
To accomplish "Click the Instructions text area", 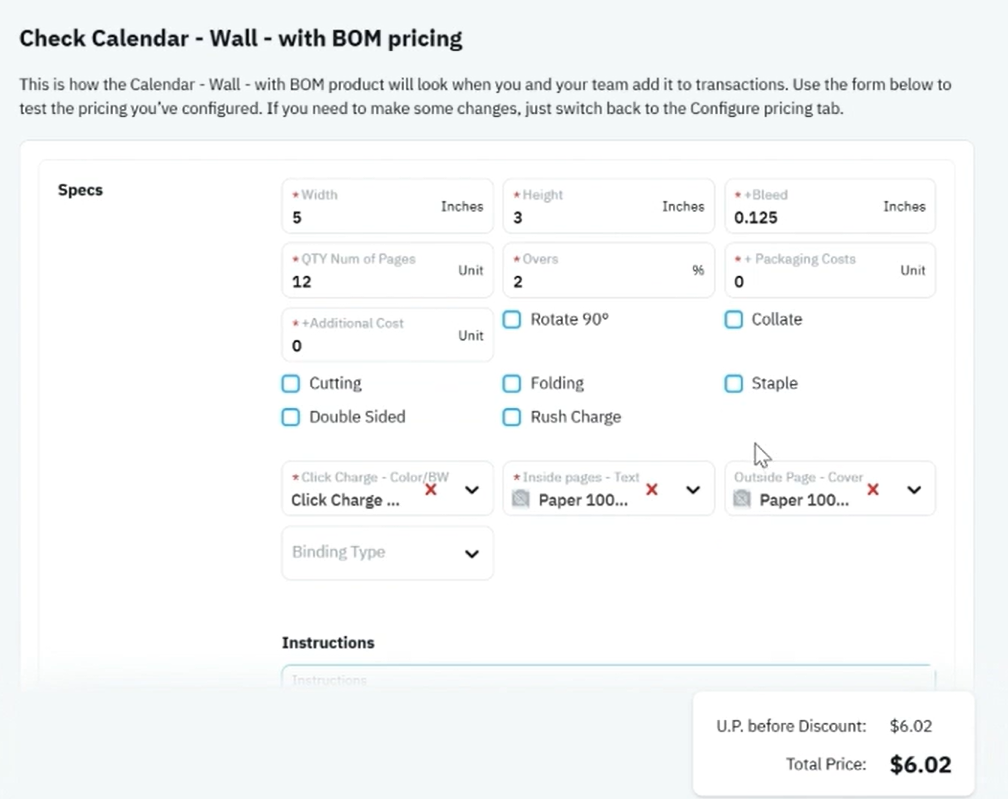I will coord(608,678).
